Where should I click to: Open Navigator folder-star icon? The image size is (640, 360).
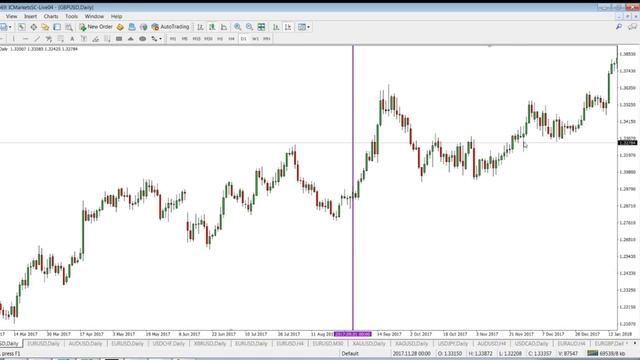click(x=45, y=27)
